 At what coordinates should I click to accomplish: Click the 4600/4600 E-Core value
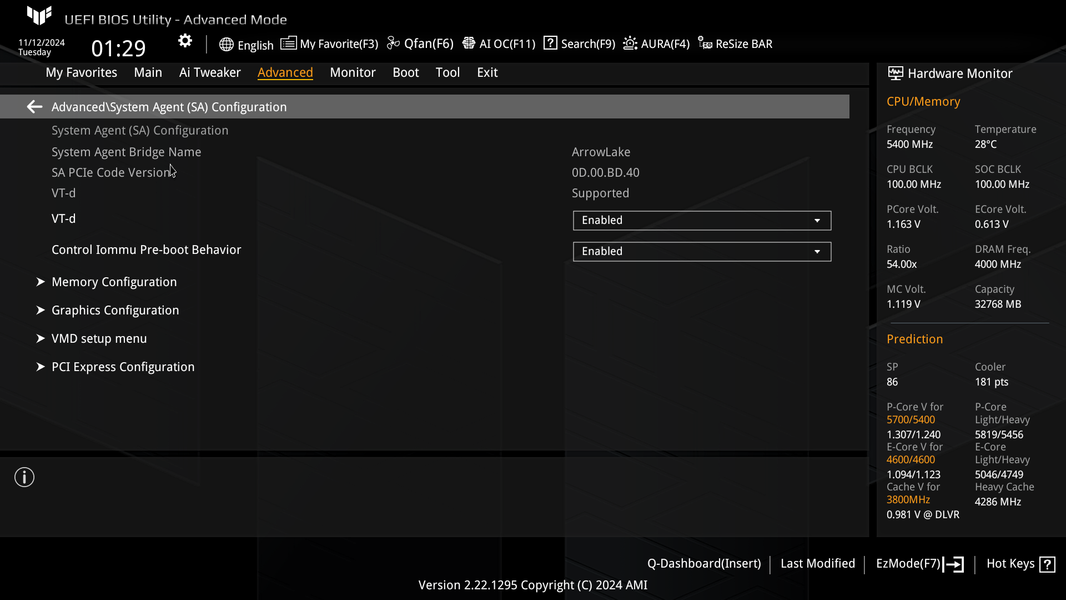pos(910,460)
